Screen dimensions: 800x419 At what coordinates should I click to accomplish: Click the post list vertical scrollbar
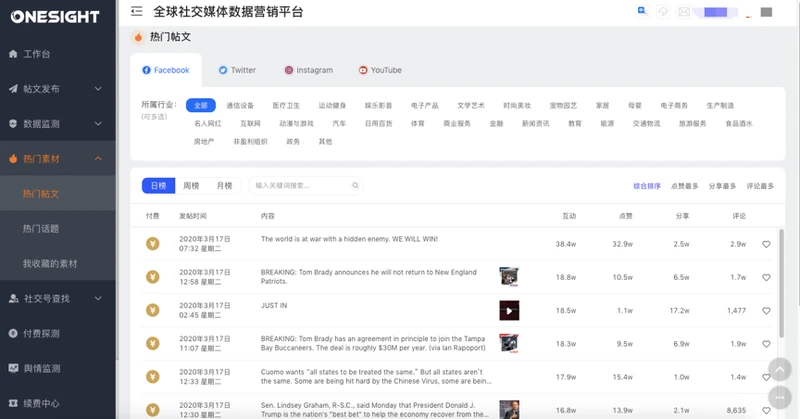[781, 283]
